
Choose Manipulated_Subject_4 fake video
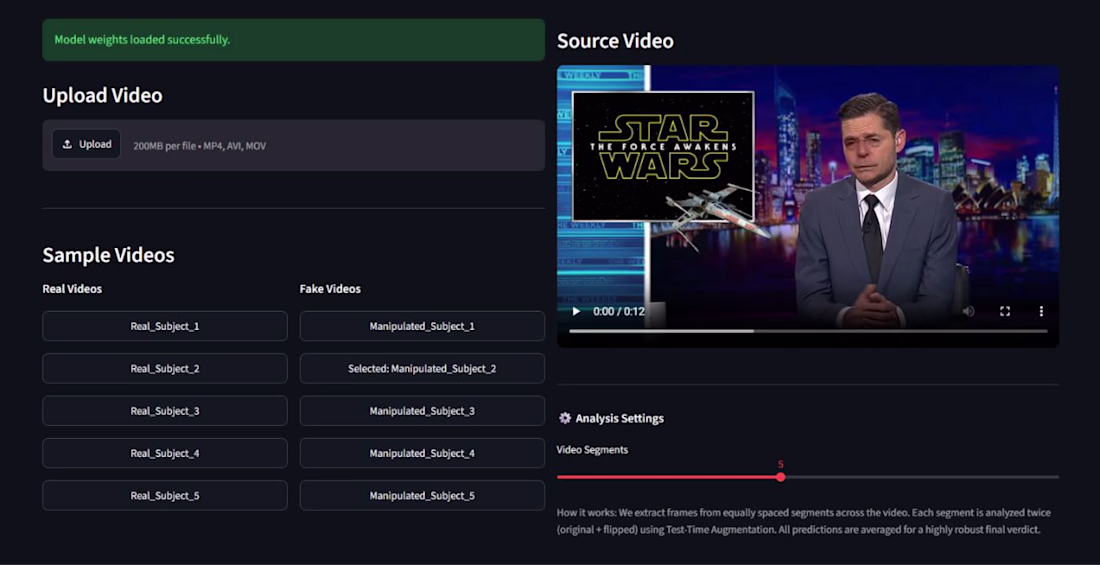point(422,453)
